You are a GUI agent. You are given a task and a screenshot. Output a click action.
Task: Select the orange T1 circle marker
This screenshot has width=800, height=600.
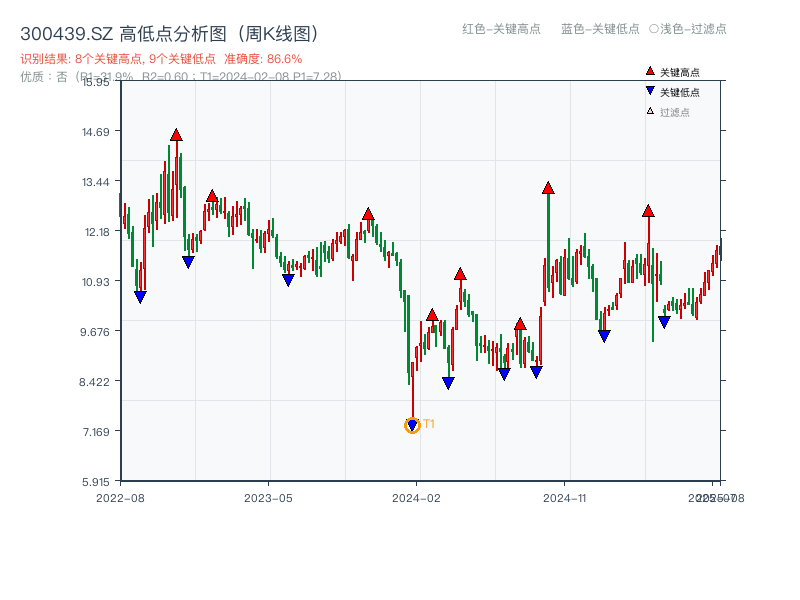(412, 426)
